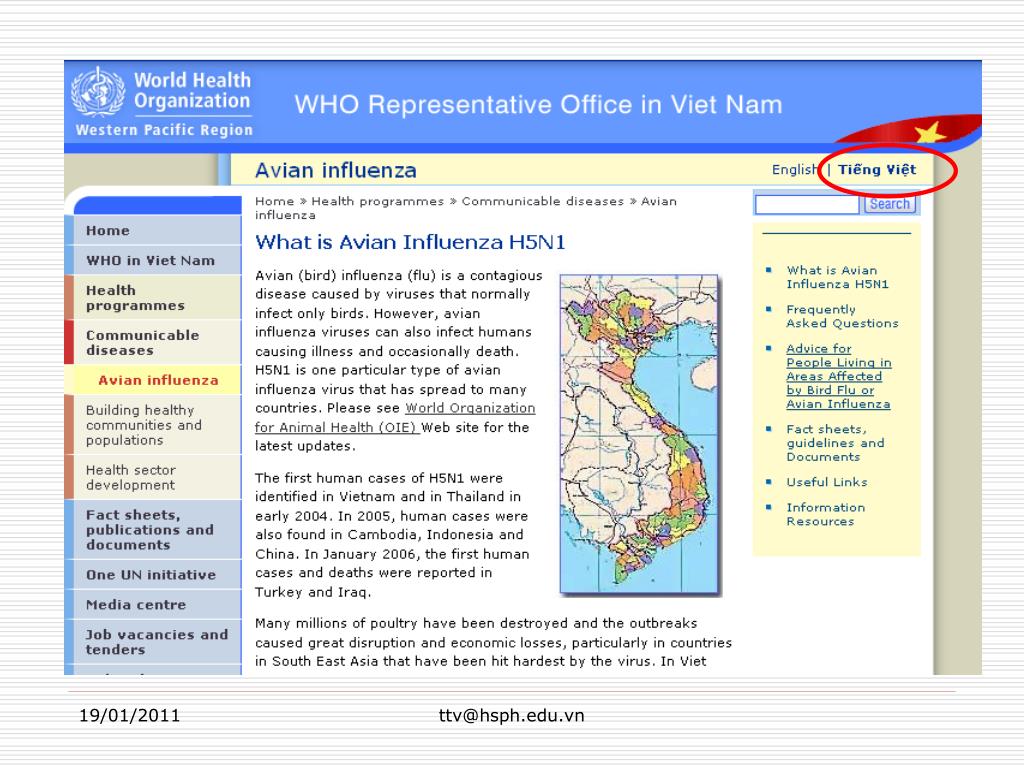This screenshot has width=1024, height=768.
Task: Switch language to English
Action: tap(794, 170)
